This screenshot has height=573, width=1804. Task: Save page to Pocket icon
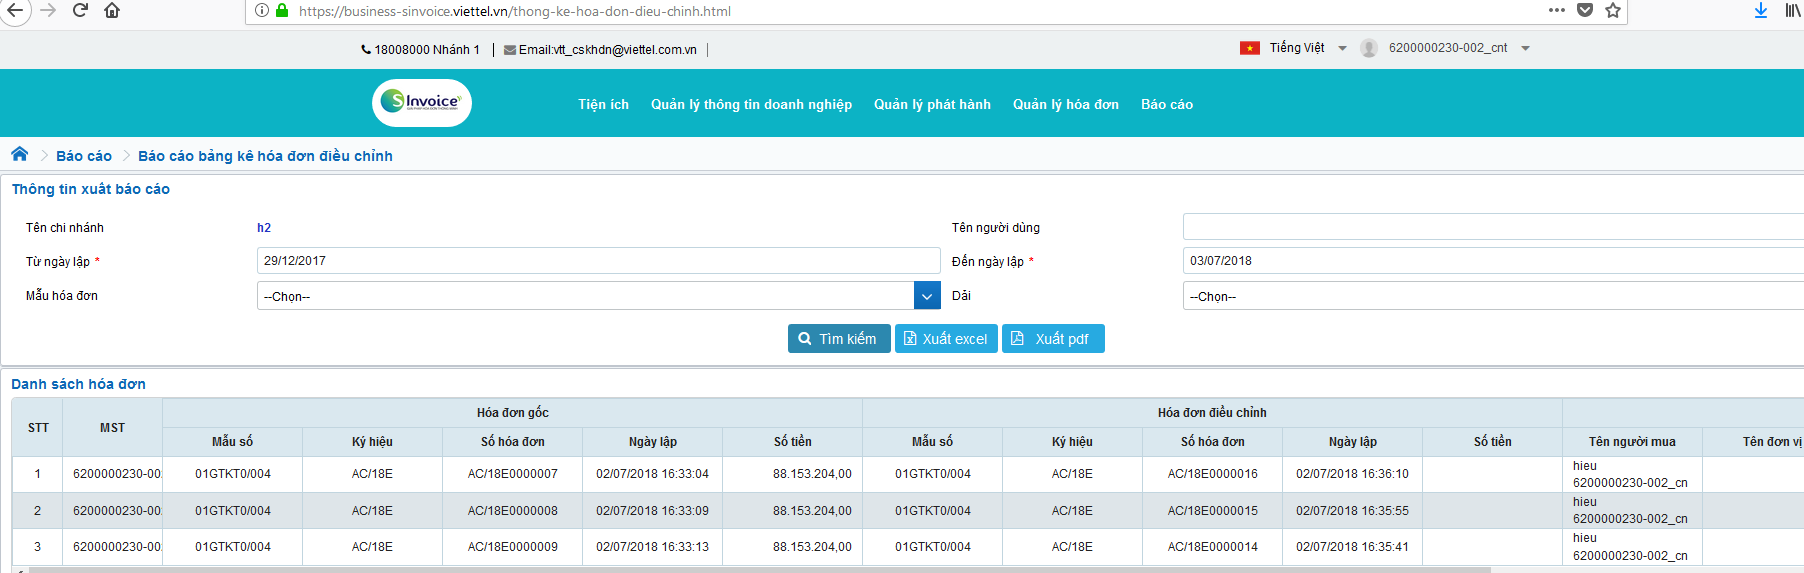pos(1584,11)
